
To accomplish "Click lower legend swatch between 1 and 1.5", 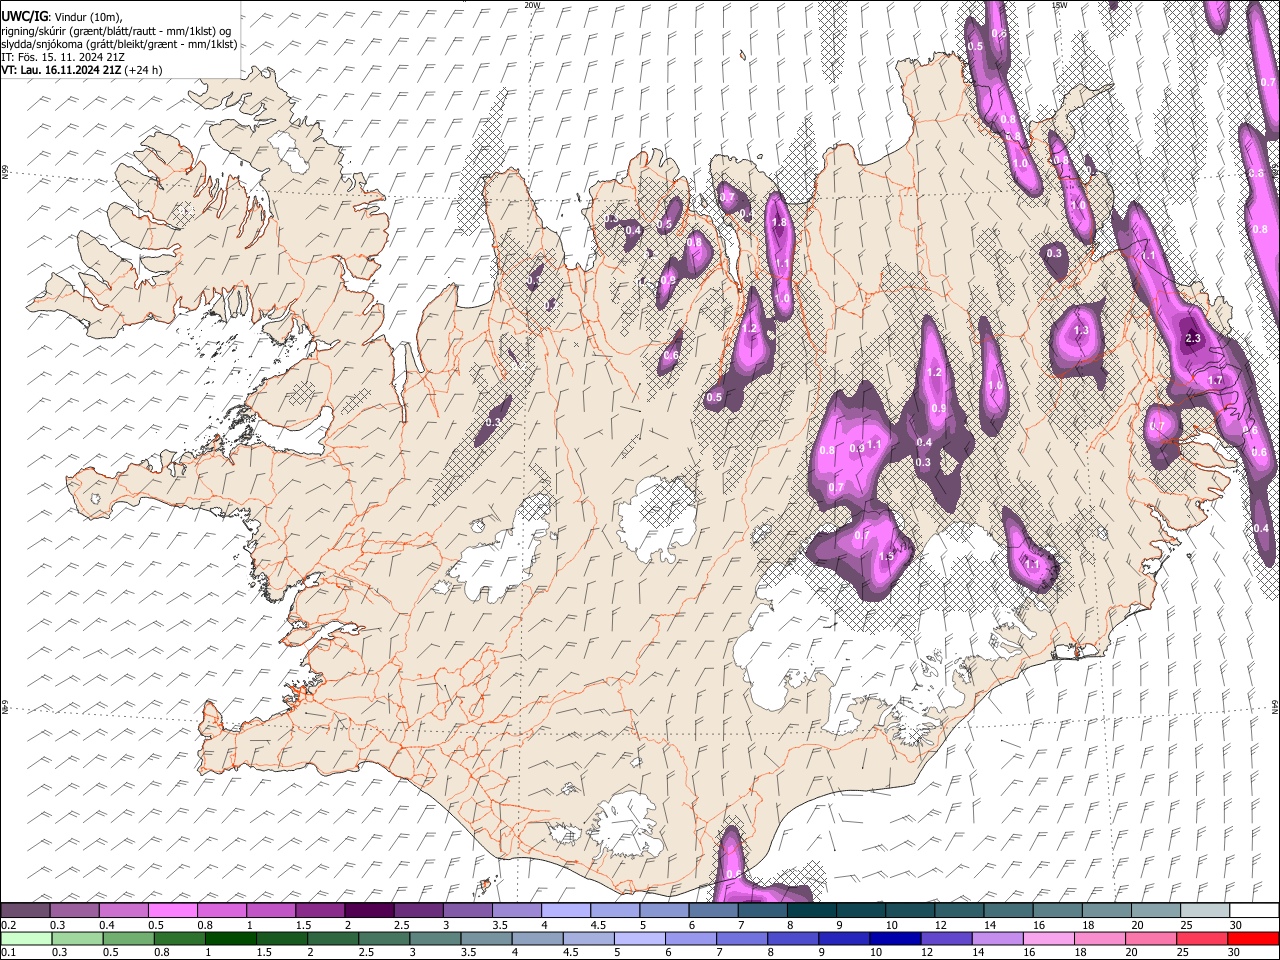I will [229, 939].
